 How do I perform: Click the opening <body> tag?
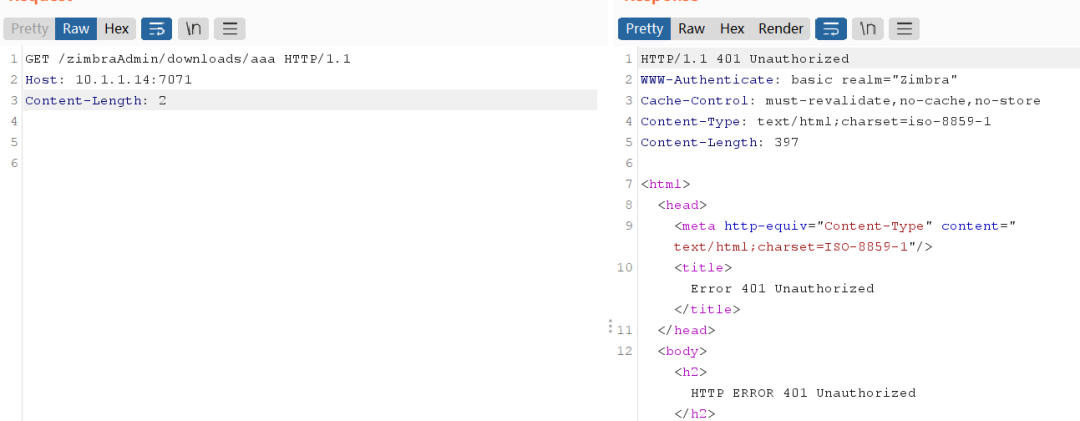682,351
